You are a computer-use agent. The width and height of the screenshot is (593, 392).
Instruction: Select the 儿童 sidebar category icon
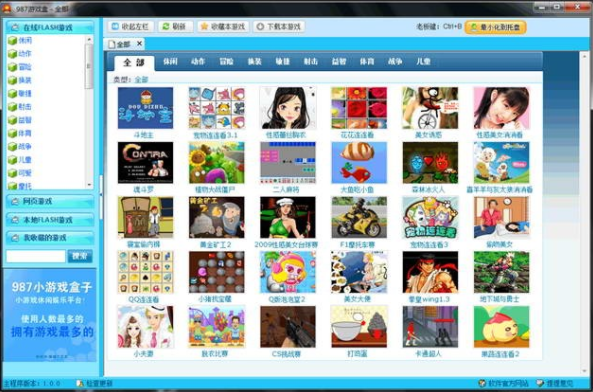coord(12,160)
